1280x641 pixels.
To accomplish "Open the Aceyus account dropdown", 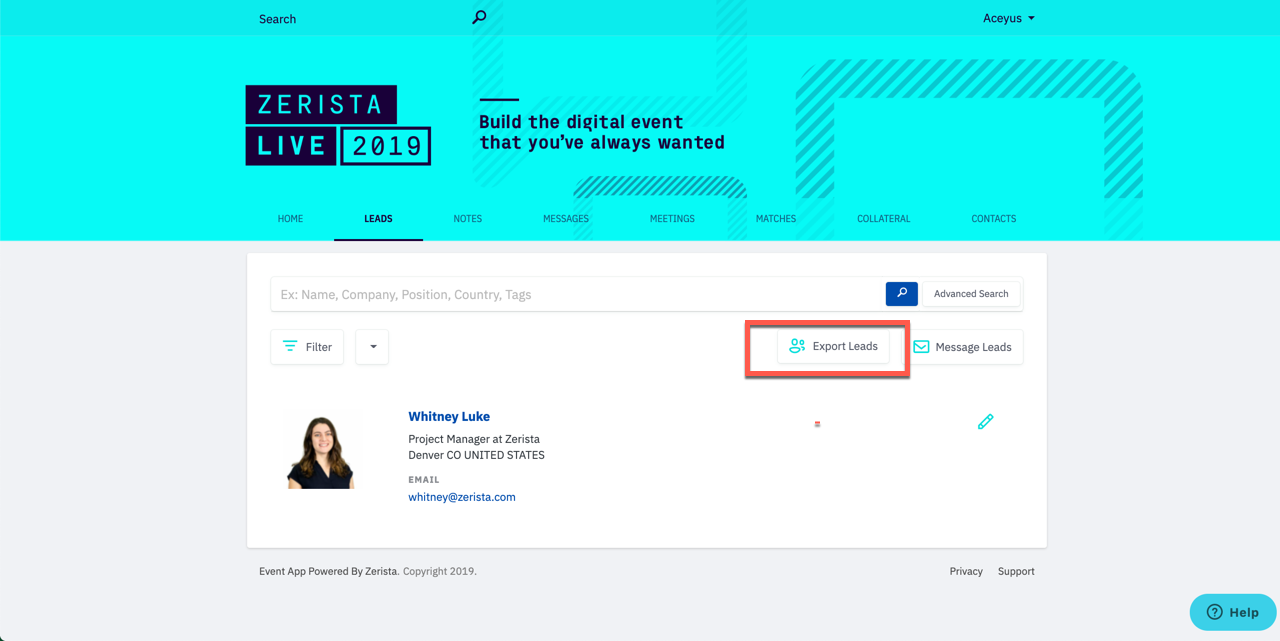I will (x=1008, y=18).
